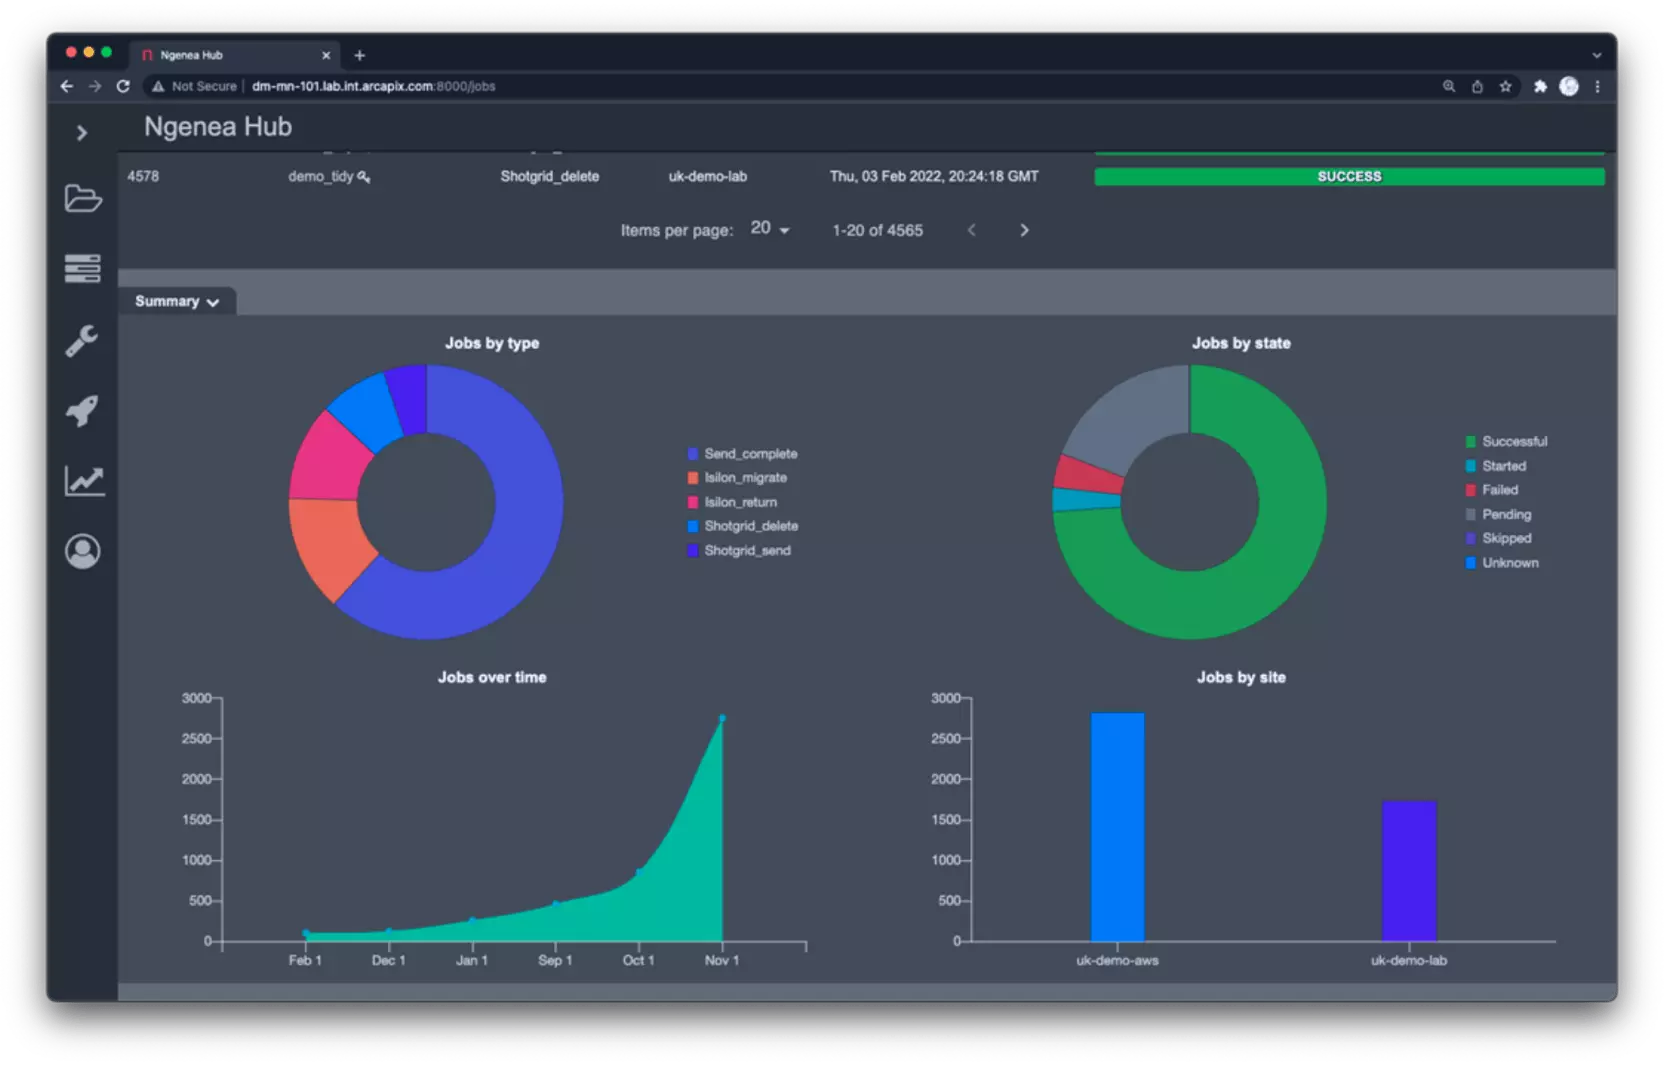This screenshot has width=1664, height=1066.
Task: Click the bookmark star in address bar
Action: [1505, 87]
